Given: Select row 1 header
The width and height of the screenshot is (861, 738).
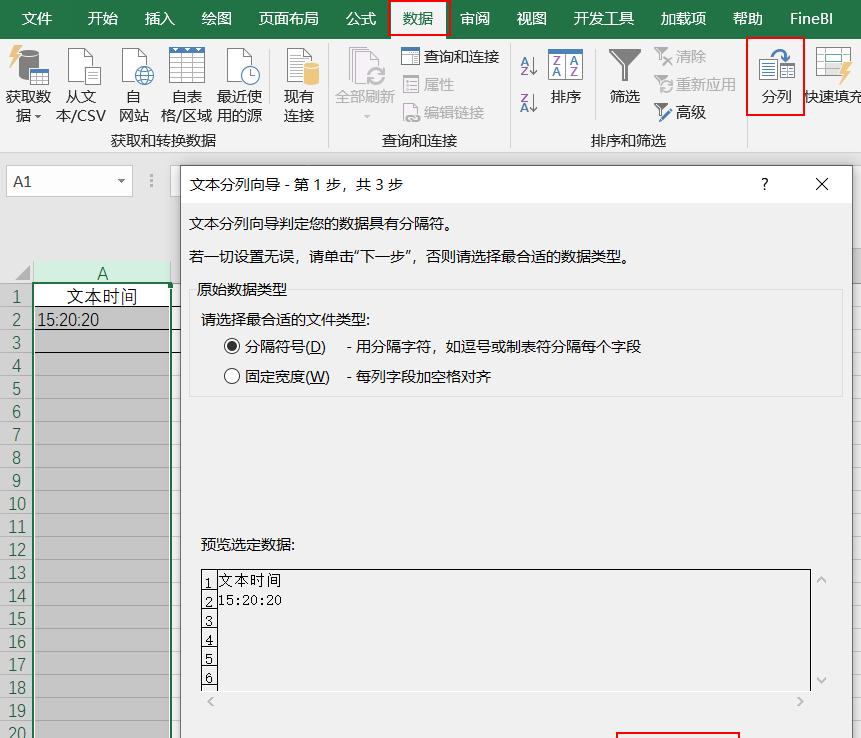Looking at the screenshot, I should (16, 297).
